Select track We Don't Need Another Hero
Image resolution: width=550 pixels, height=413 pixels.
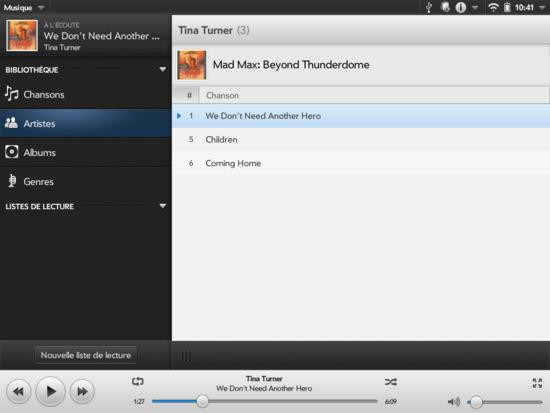(x=361, y=116)
